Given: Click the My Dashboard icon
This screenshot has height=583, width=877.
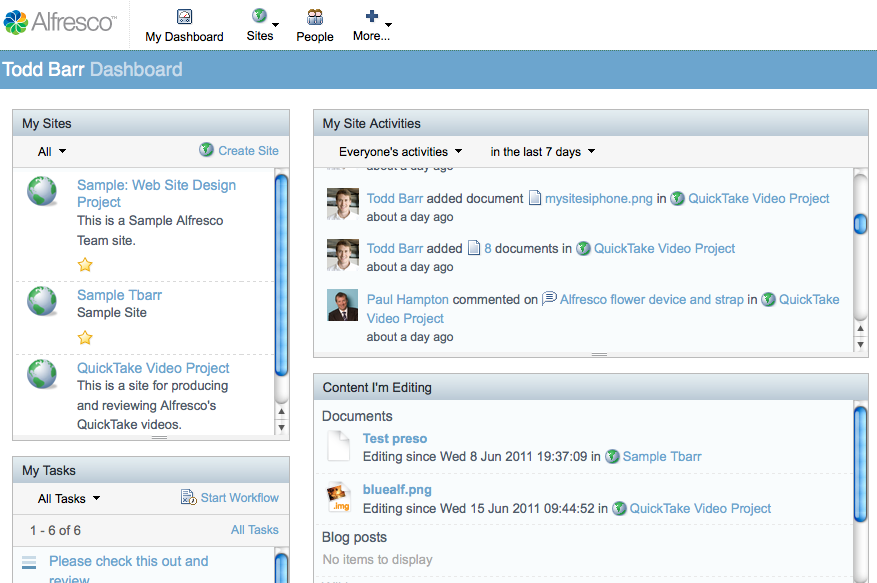Looking at the screenshot, I should [x=184, y=17].
